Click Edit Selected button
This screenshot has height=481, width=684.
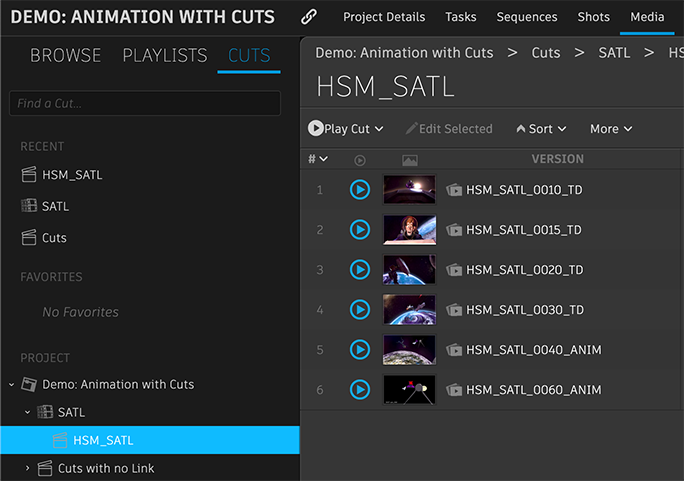449,129
